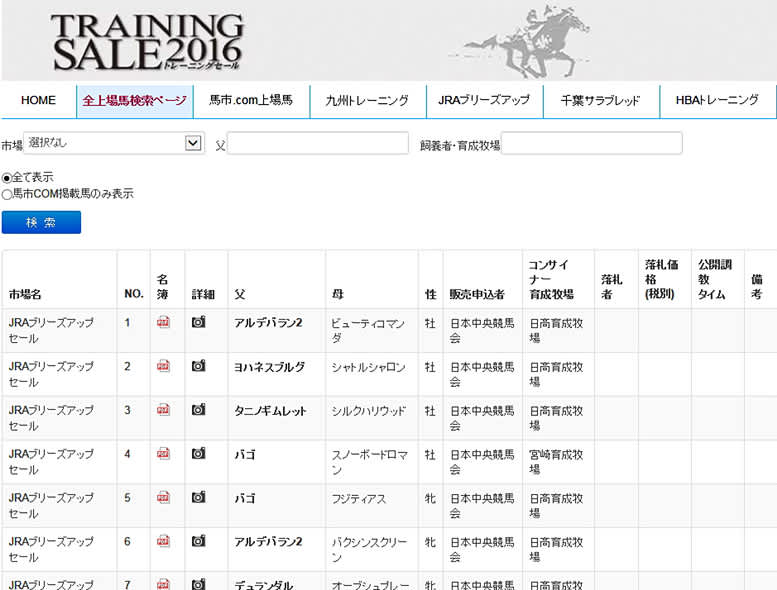This screenshot has width=777, height=590.
Task: Open the 全上場馬検索ページ tab
Action: 135,101
